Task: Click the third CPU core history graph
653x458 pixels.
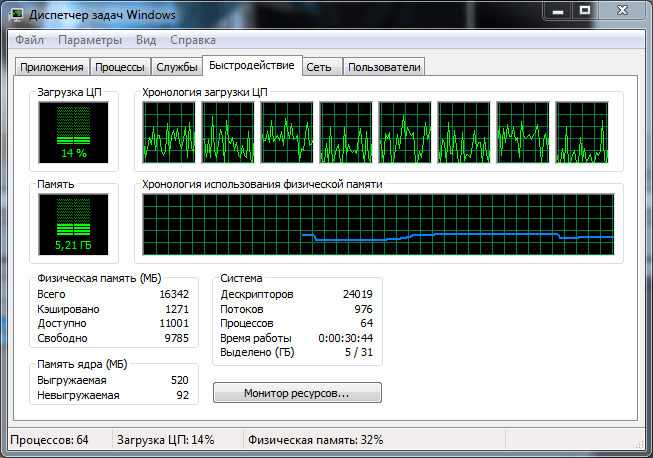Action: click(x=287, y=132)
